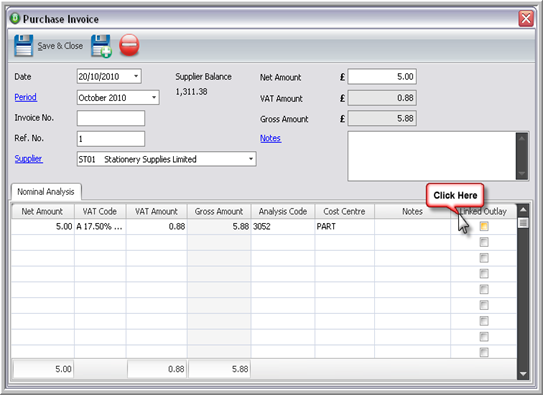Click the '3052' analysis code cell
The height and width of the screenshot is (395, 543).
tap(283, 227)
